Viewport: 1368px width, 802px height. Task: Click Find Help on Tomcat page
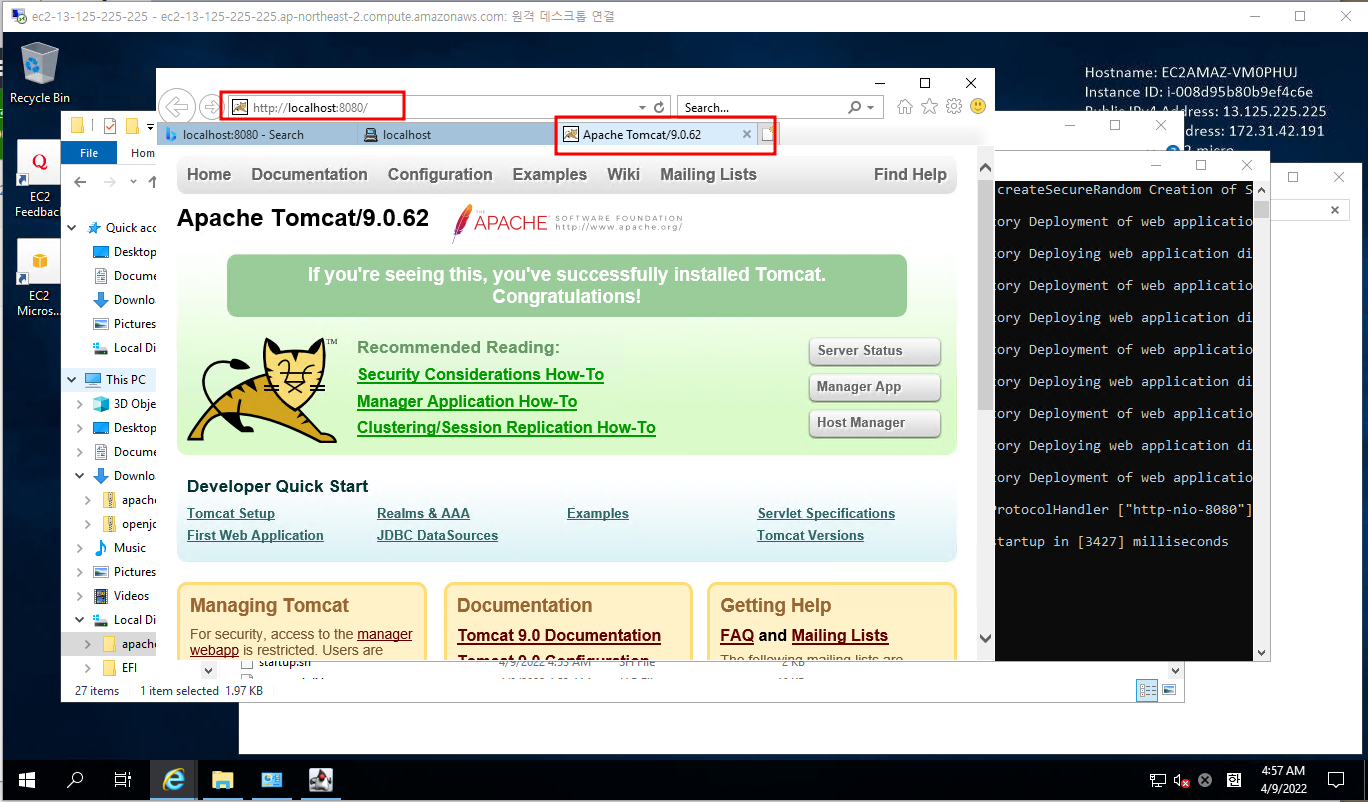tap(910, 174)
